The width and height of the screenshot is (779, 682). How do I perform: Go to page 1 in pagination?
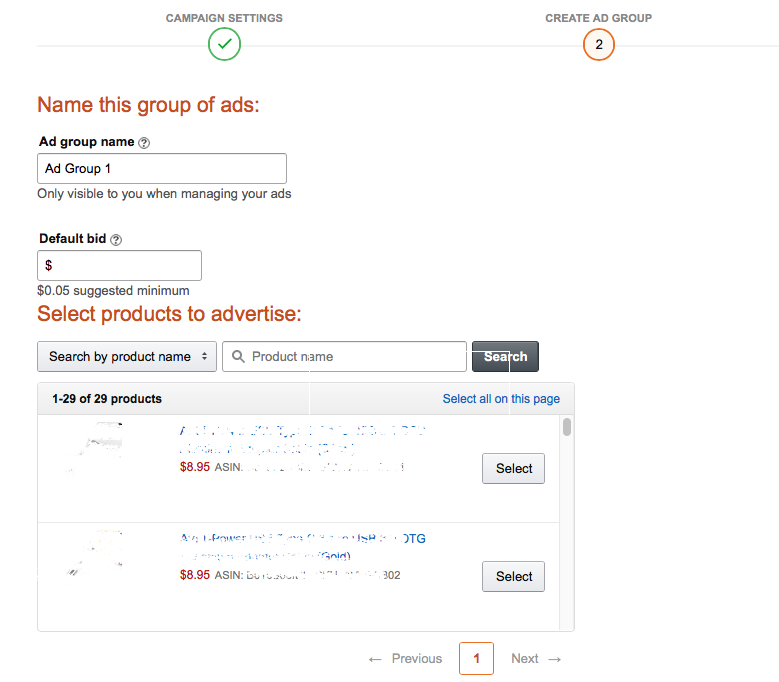tap(476, 659)
